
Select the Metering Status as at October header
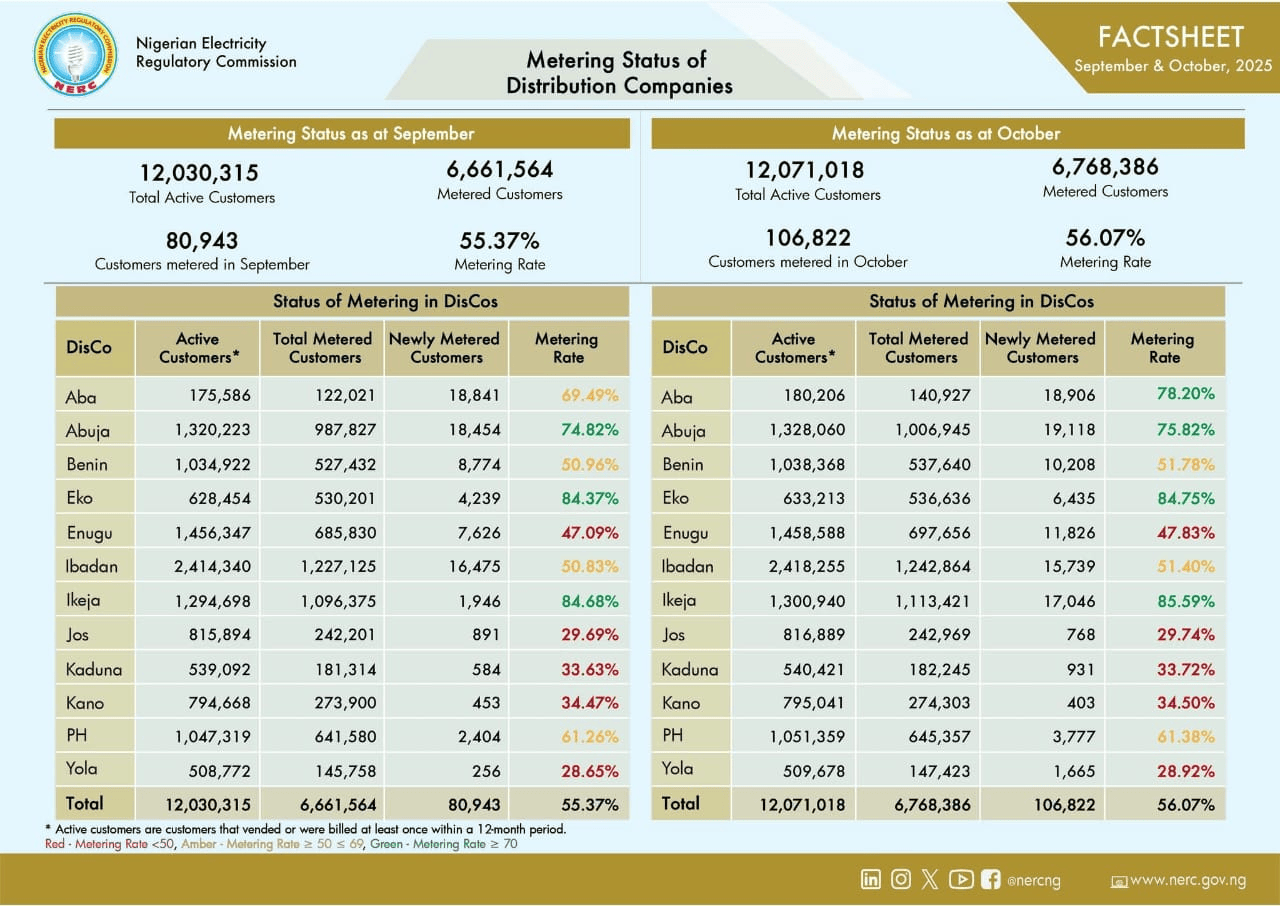[x=947, y=134]
